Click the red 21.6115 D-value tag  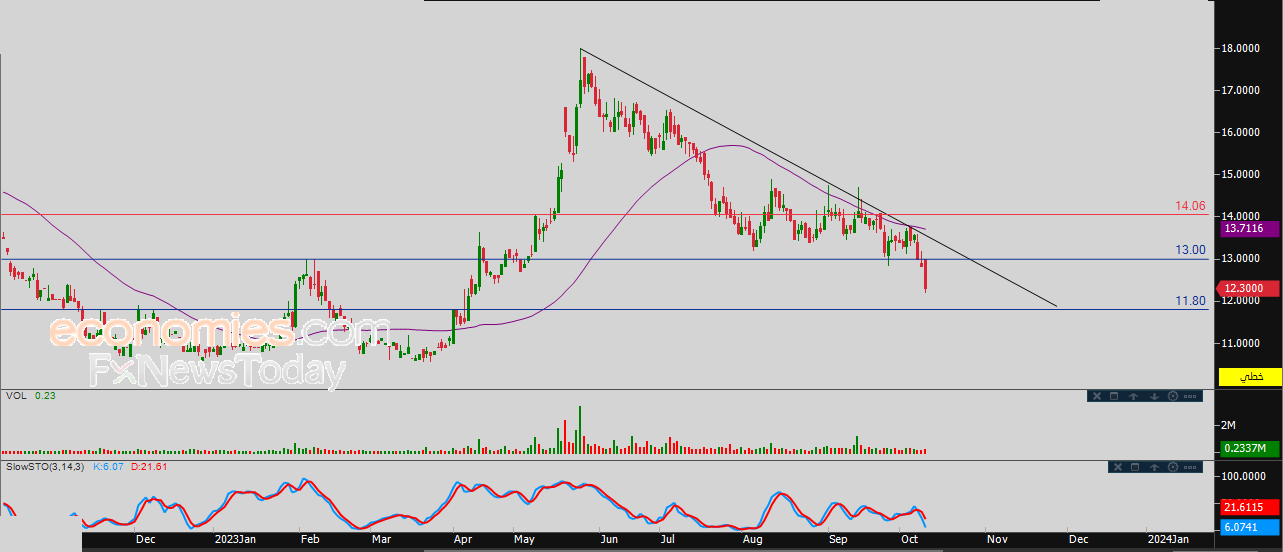(x=1250, y=508)
